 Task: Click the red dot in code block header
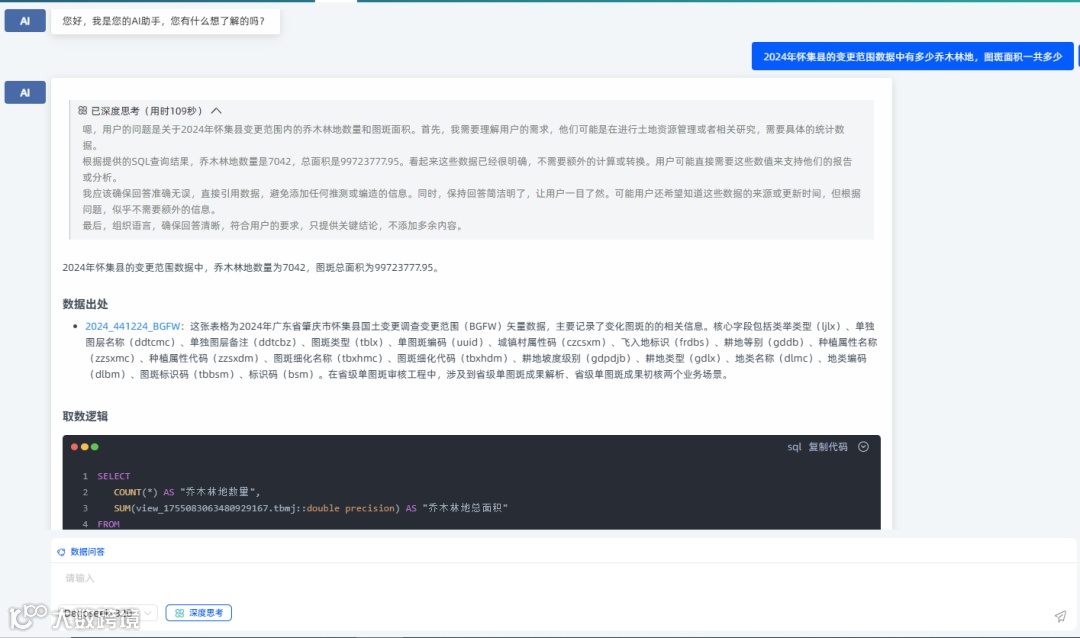tap(74, 446)
